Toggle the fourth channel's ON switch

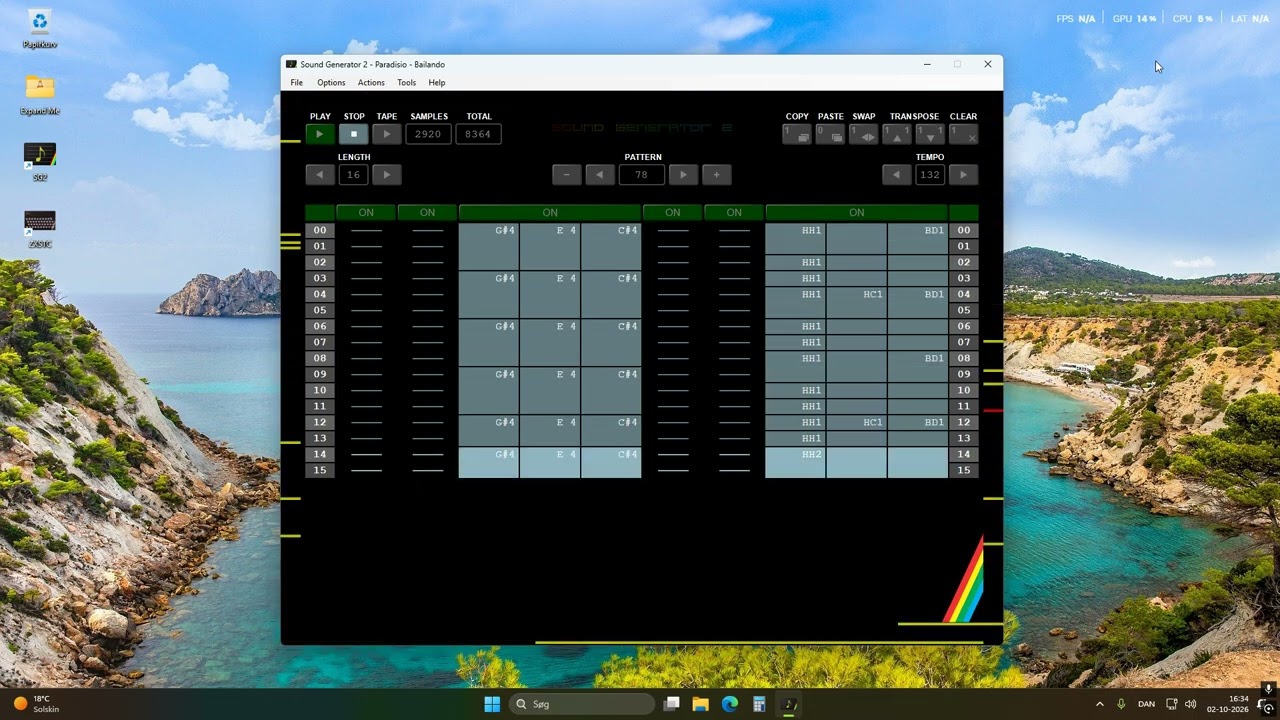673,213
